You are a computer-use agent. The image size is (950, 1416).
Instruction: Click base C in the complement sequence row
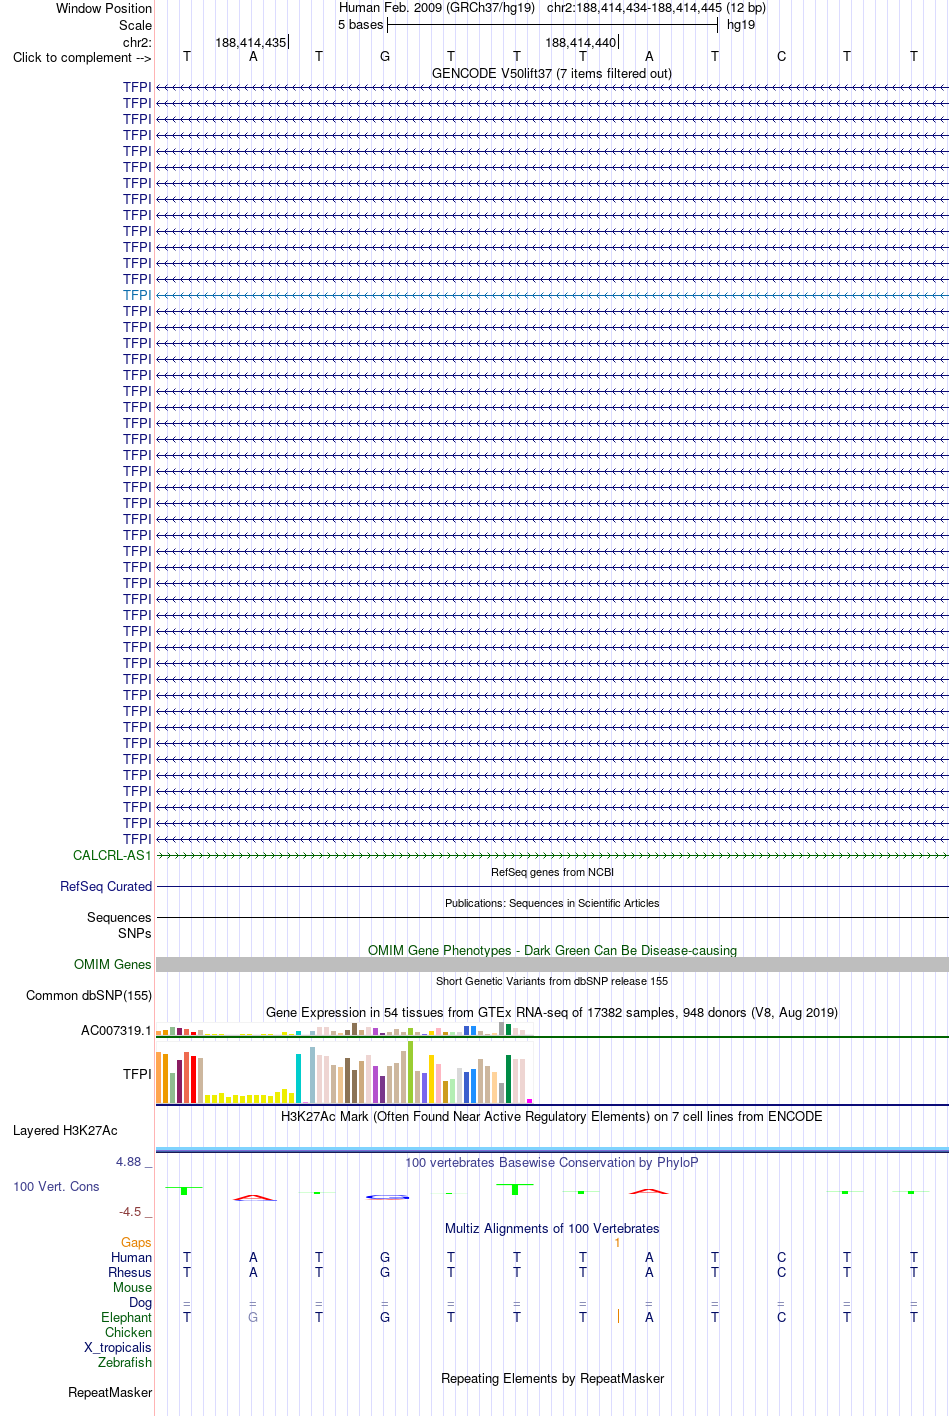click(781, 56)
